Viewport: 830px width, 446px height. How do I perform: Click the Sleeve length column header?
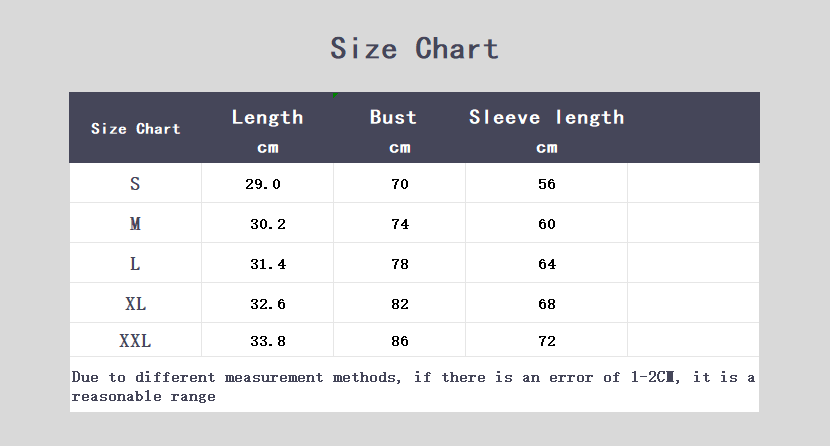click(547, 117)
